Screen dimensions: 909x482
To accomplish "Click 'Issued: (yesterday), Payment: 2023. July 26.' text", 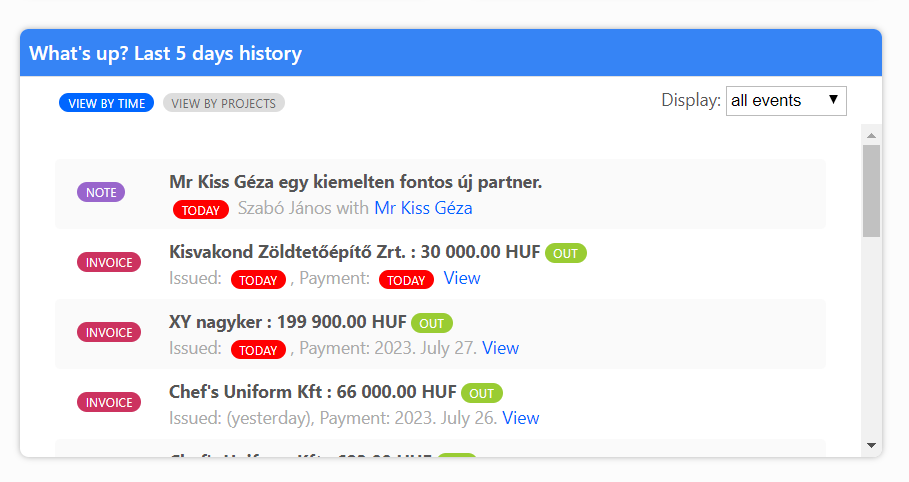I will coord(333,418).
